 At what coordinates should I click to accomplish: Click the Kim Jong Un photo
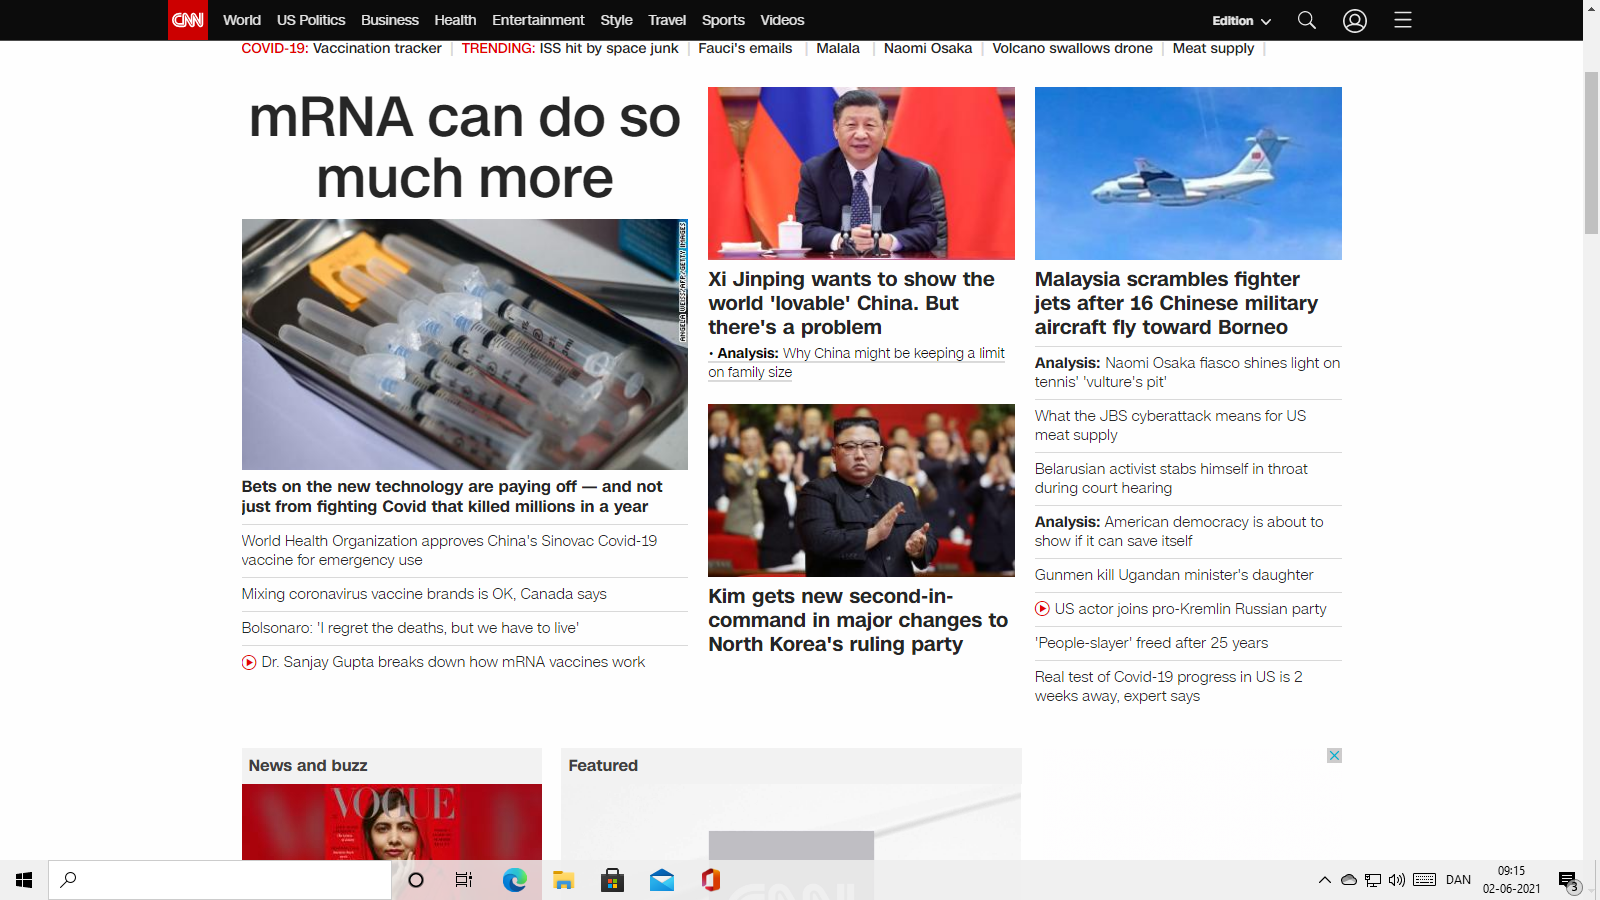(x=861, y=490)
